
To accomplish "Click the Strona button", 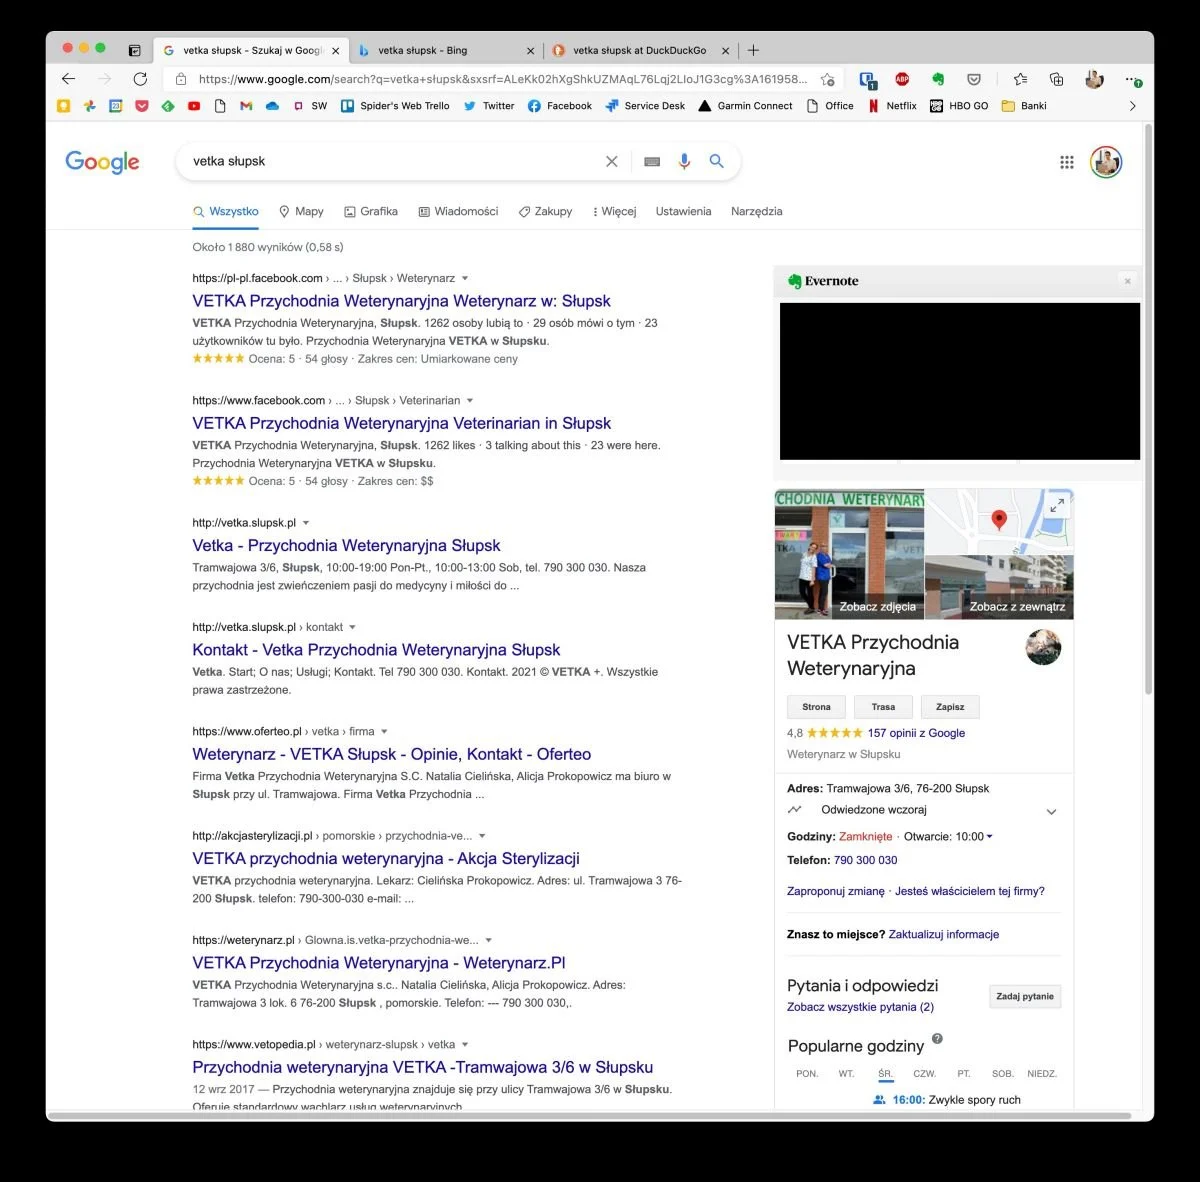I will [x=816, y=707].
